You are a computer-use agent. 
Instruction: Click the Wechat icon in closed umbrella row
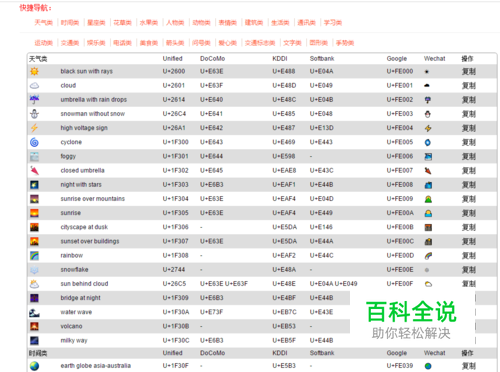tap(428, 171)
